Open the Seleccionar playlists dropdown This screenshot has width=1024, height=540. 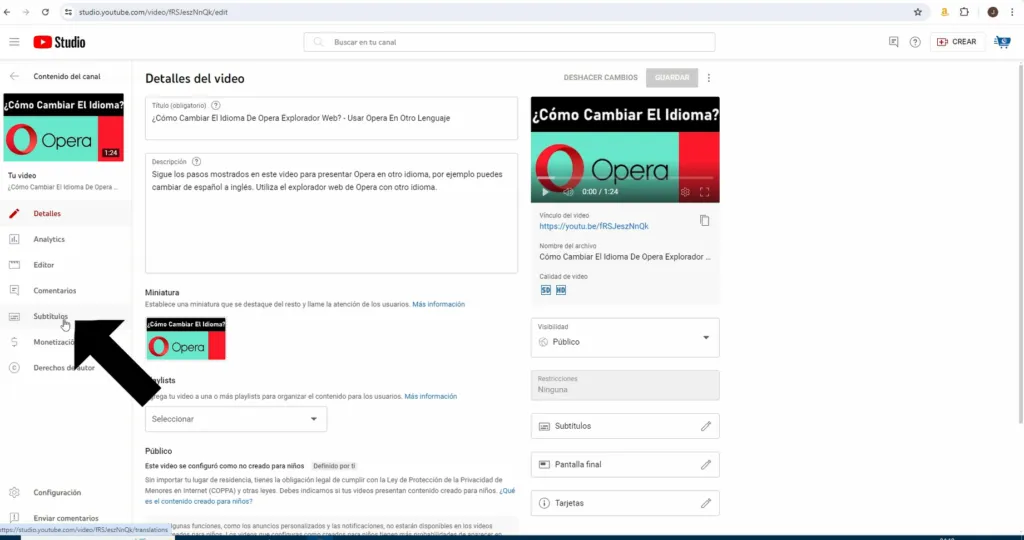pos(236,419)
